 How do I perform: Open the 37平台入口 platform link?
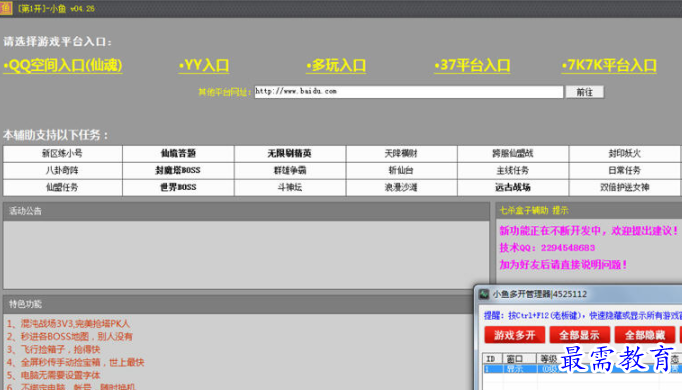point(472,65)
